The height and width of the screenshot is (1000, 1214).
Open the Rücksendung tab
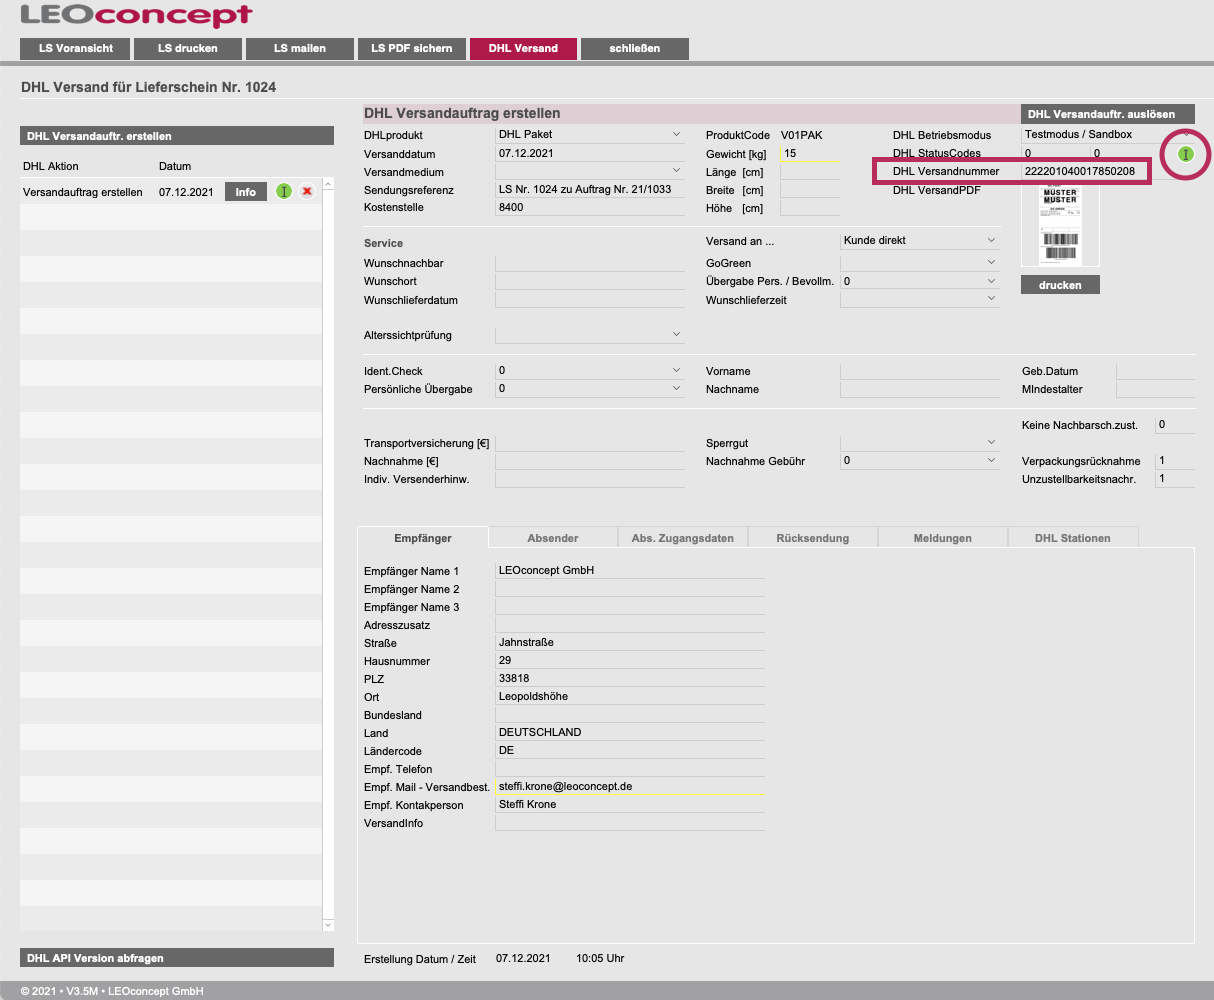click(x=813, y=538)
